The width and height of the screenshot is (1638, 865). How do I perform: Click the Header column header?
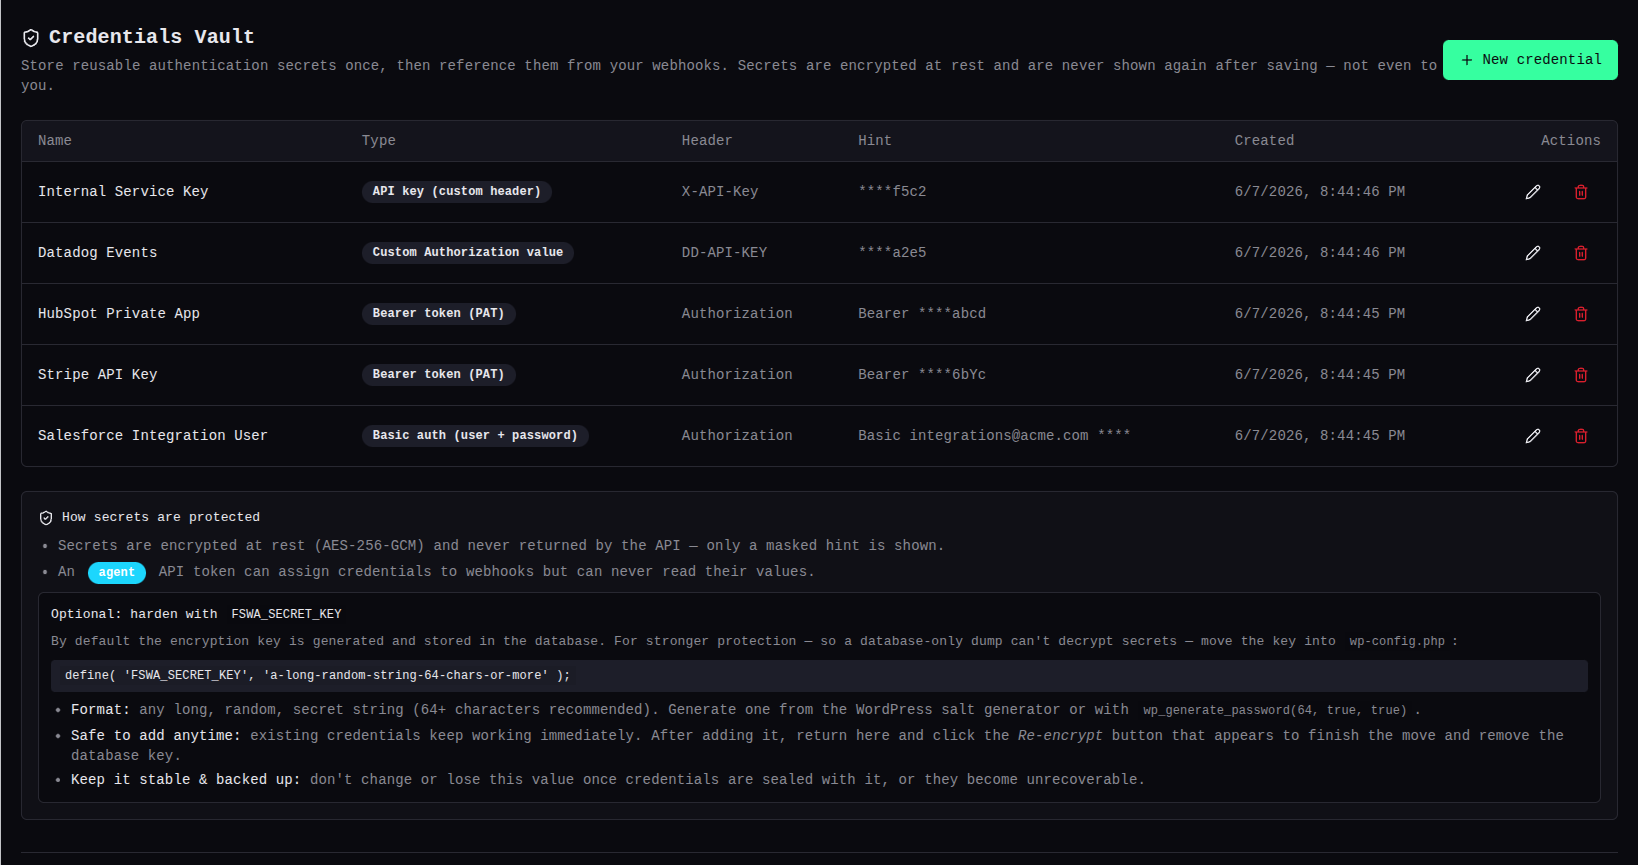[707, 141]
